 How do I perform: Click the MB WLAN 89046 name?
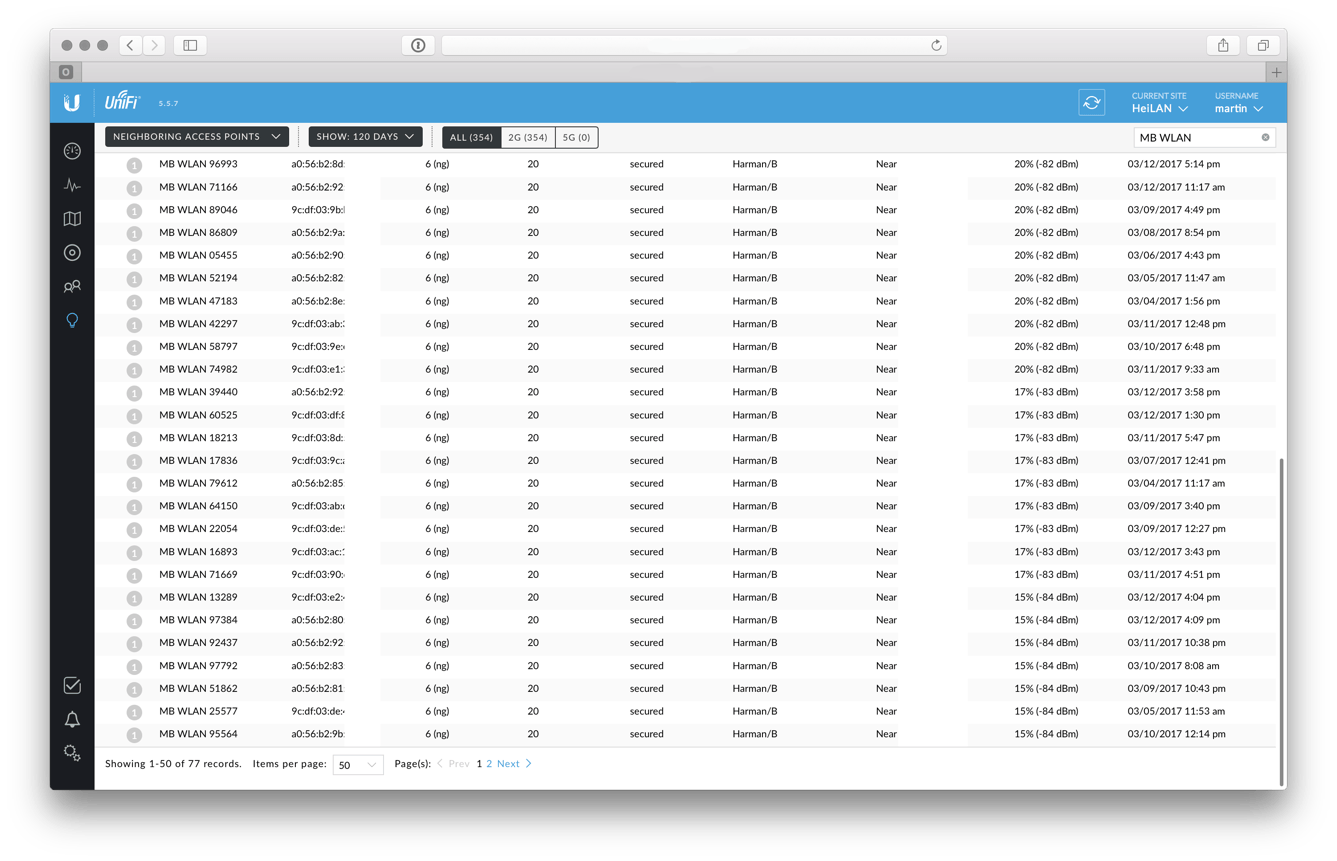tap(198, 210)
